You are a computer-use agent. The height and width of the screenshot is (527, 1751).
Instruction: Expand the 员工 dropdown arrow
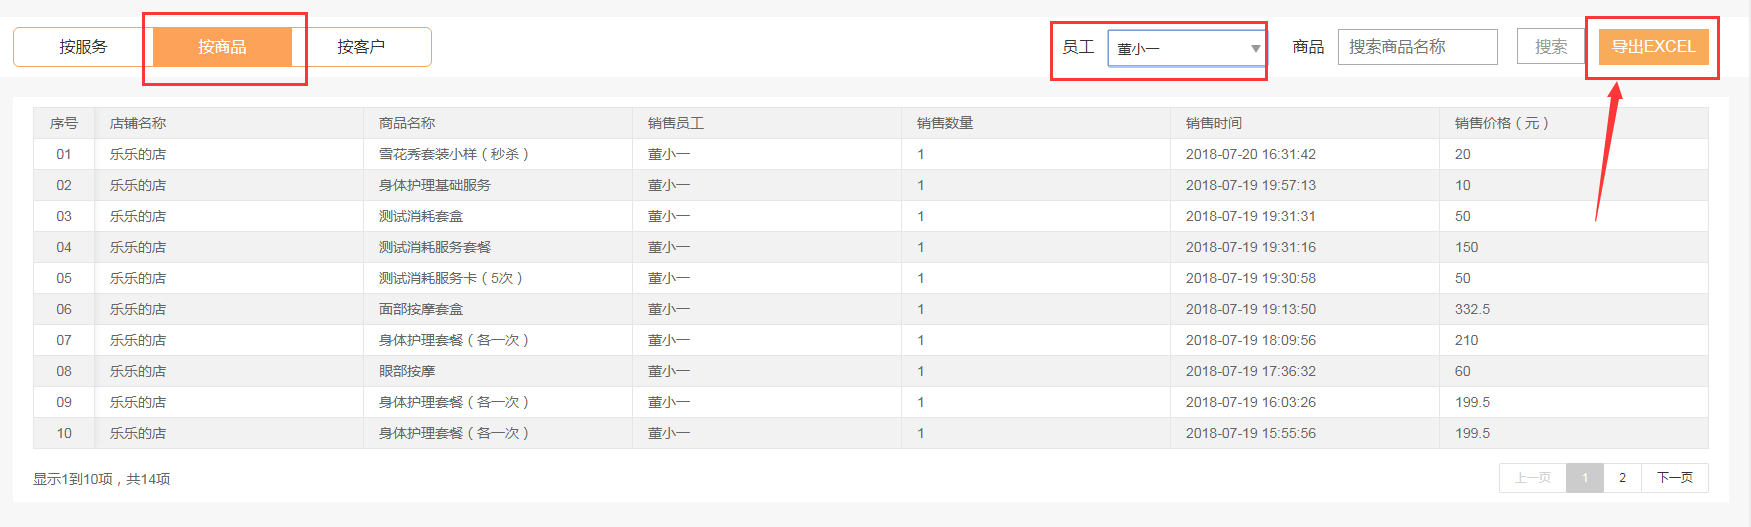coord(1255,48)
